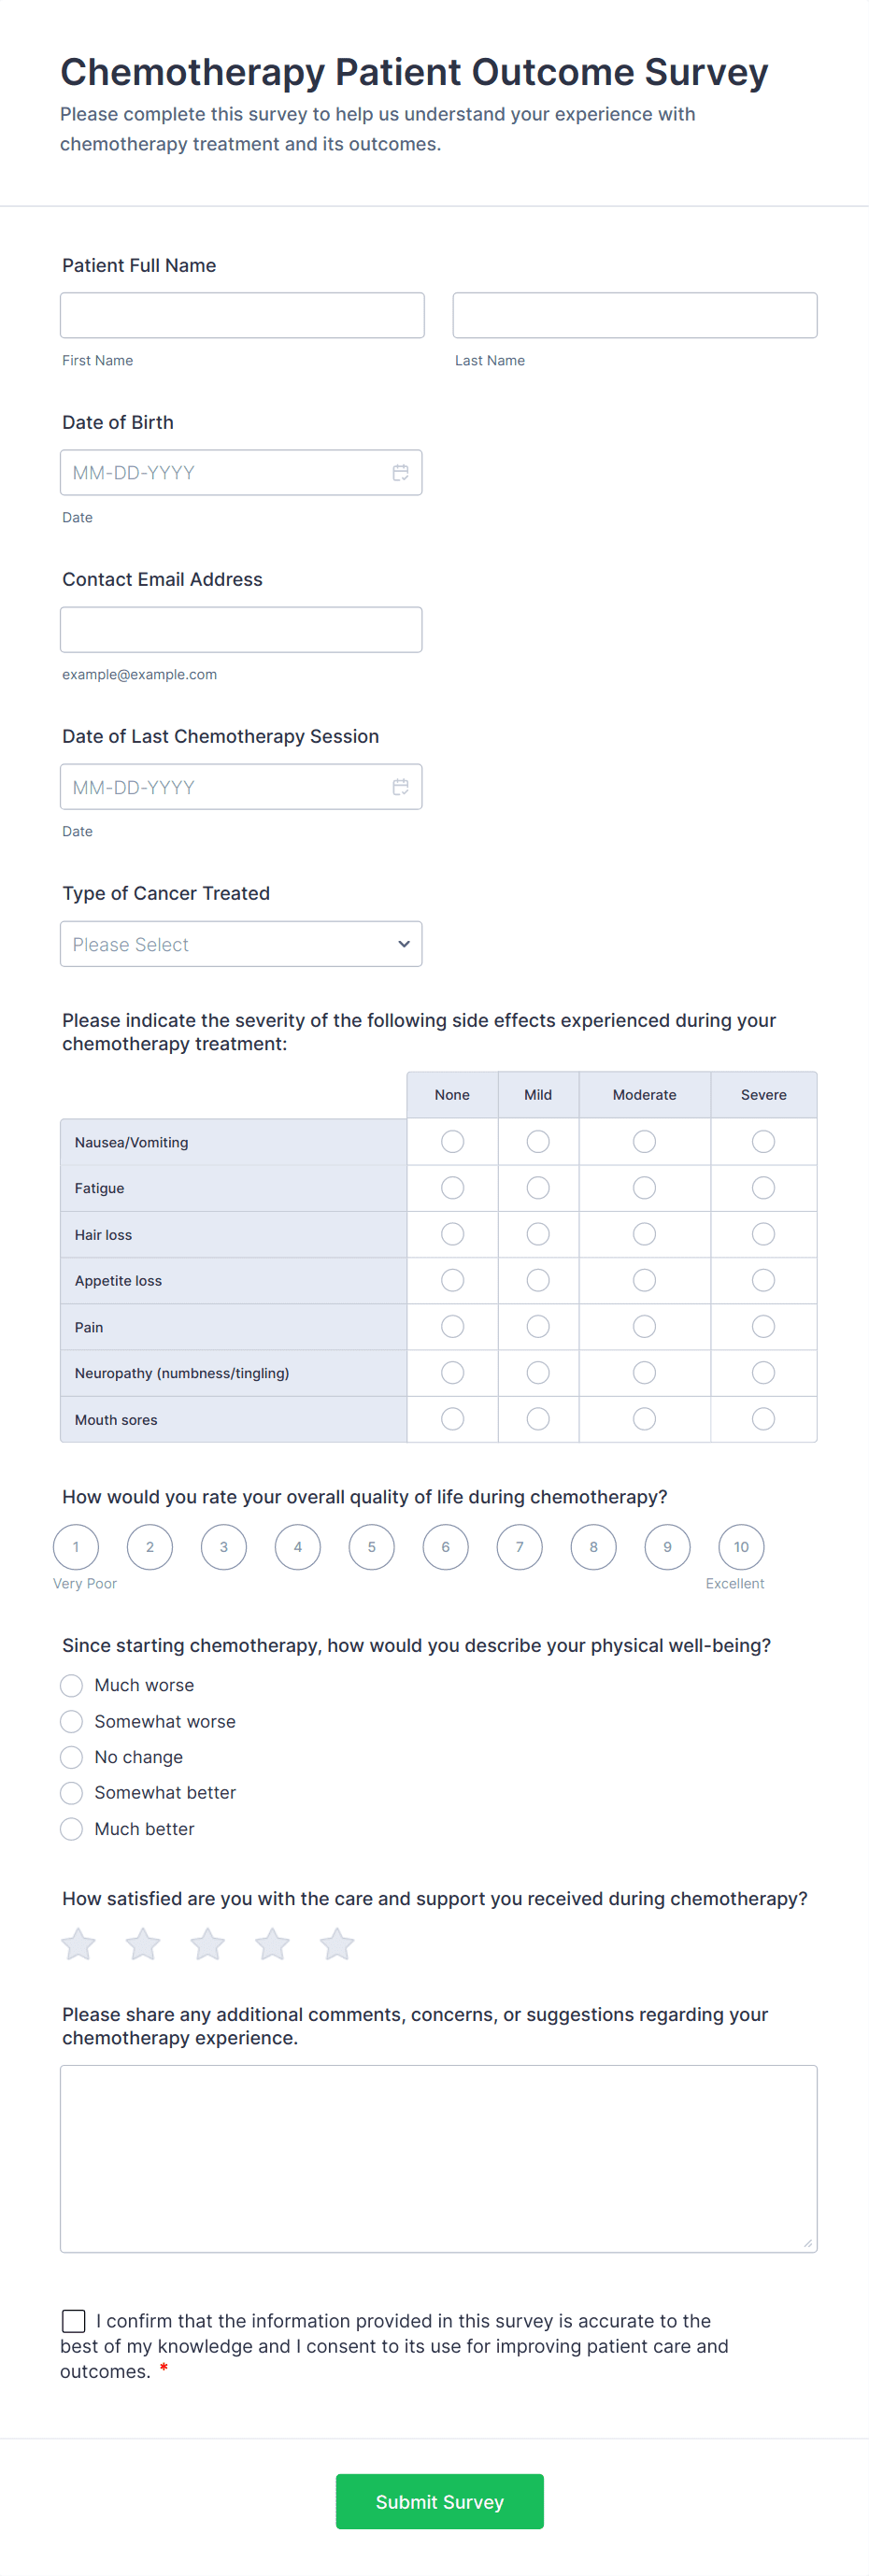
Task: Give five-star care satisfaction rating
Action: [x=337, y=1944]
